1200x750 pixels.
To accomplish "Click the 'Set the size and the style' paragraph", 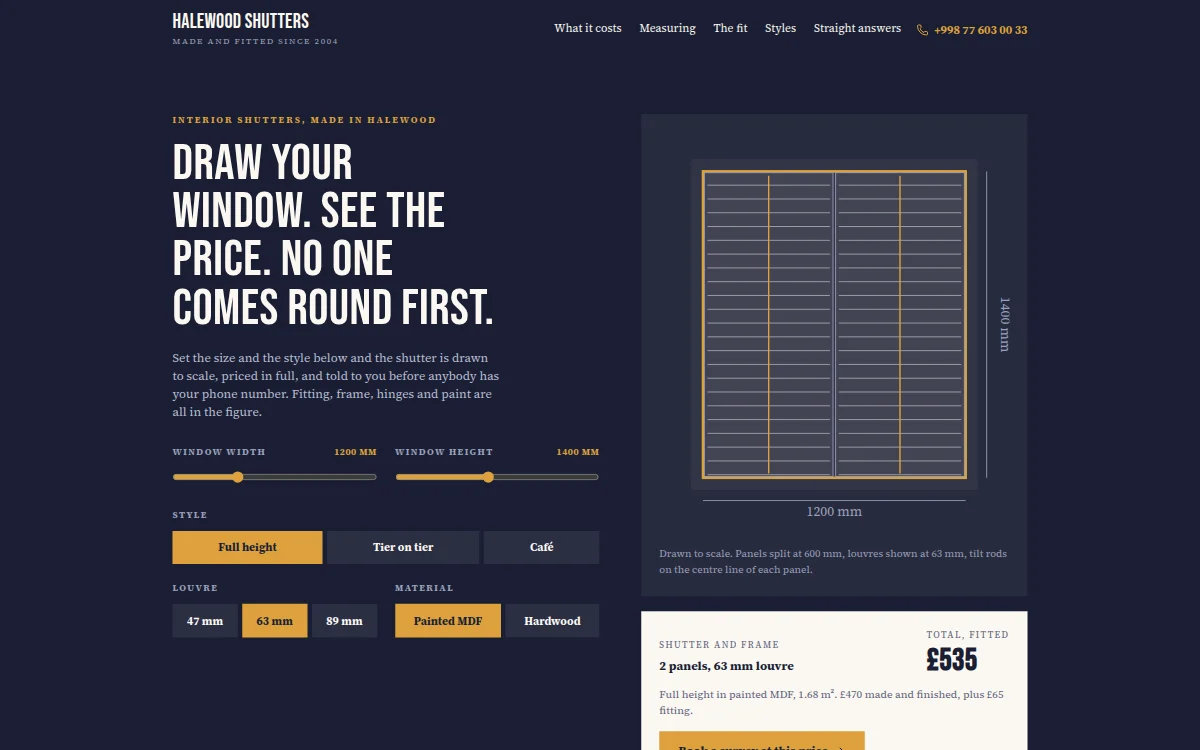I will [336, 385].
